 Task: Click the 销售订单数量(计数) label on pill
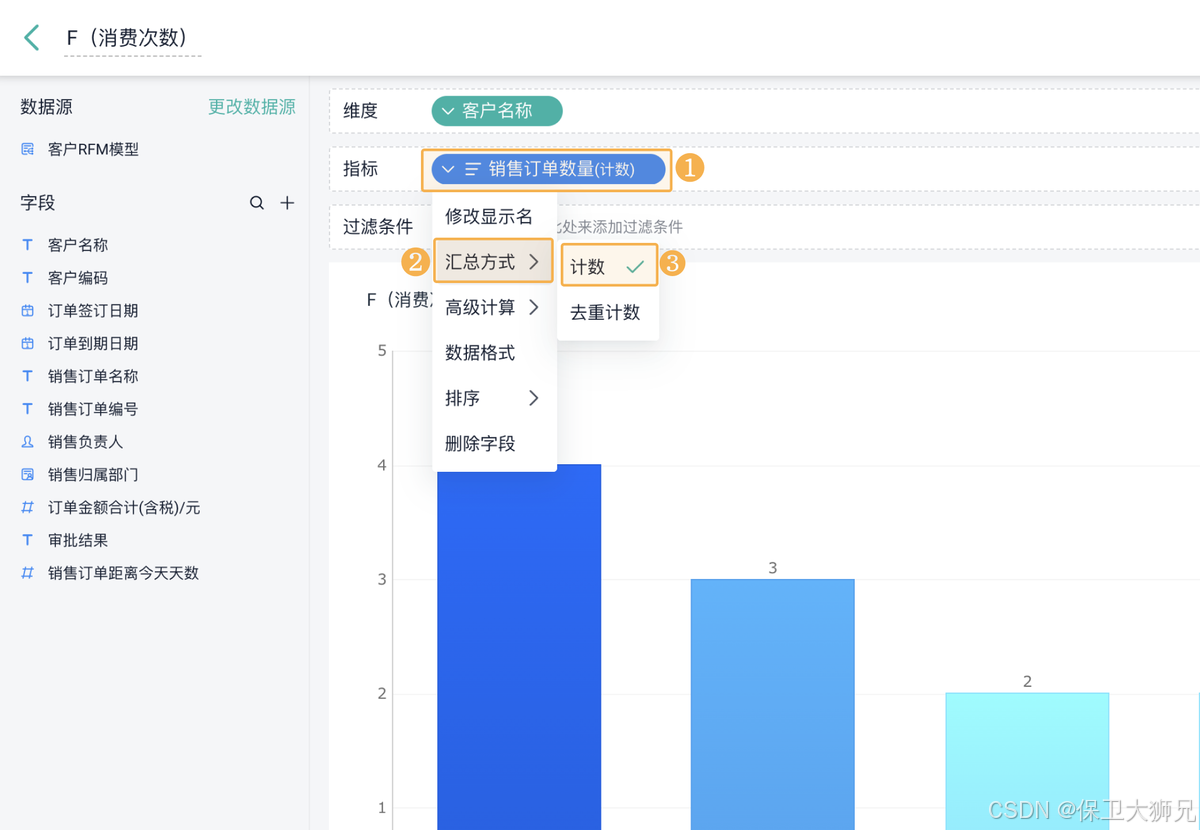tap(562, 170)
